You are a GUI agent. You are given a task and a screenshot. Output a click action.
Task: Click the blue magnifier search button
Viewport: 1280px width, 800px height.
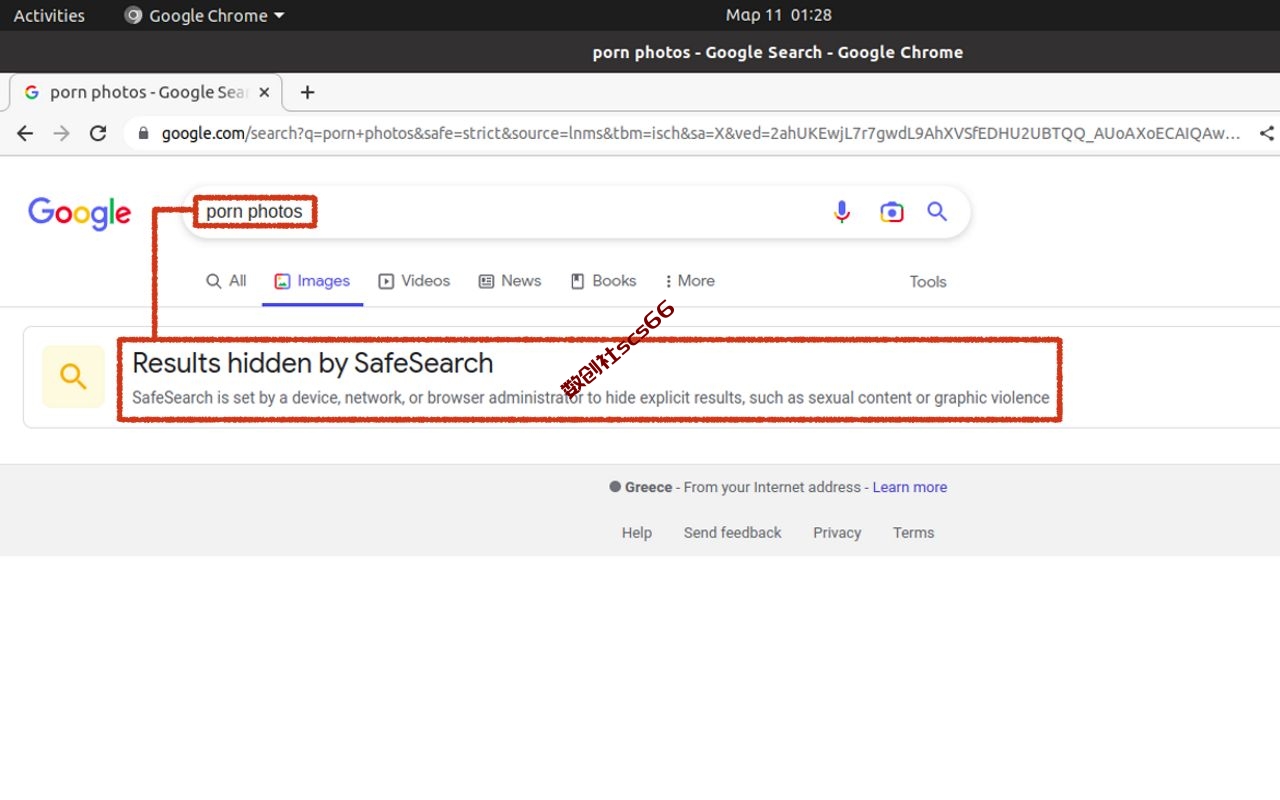937,211
